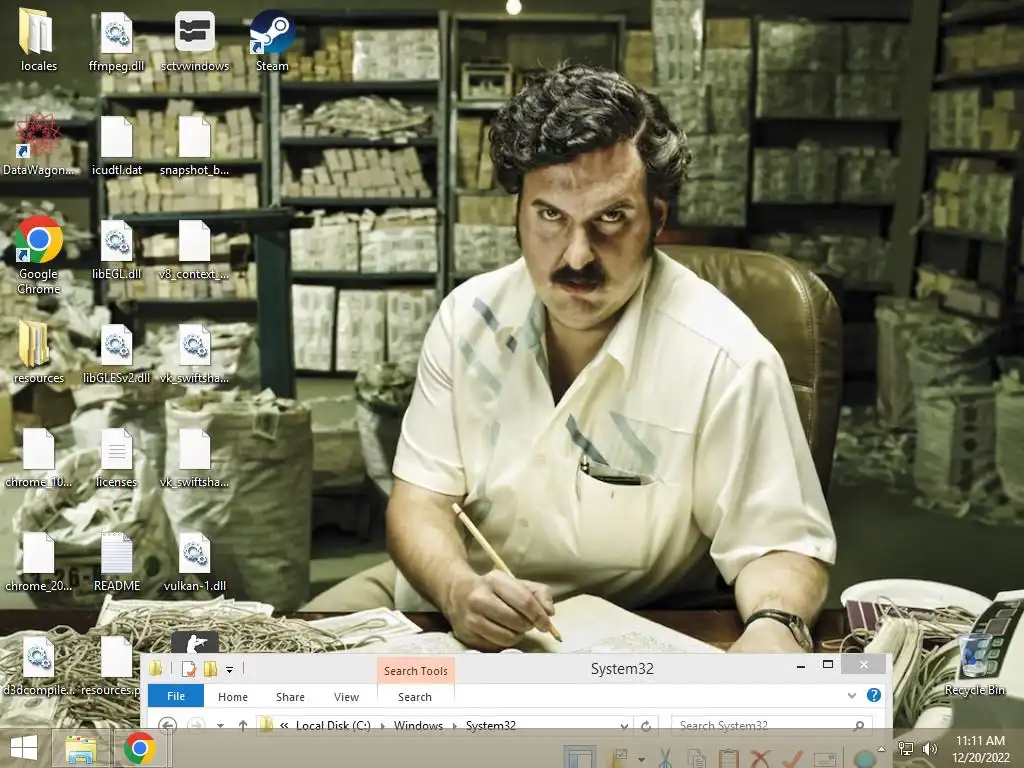The width and height of the screenshot is (1024, 768).
Task: Switch to the View ribbon tab
Action: [x=346, y=697]
